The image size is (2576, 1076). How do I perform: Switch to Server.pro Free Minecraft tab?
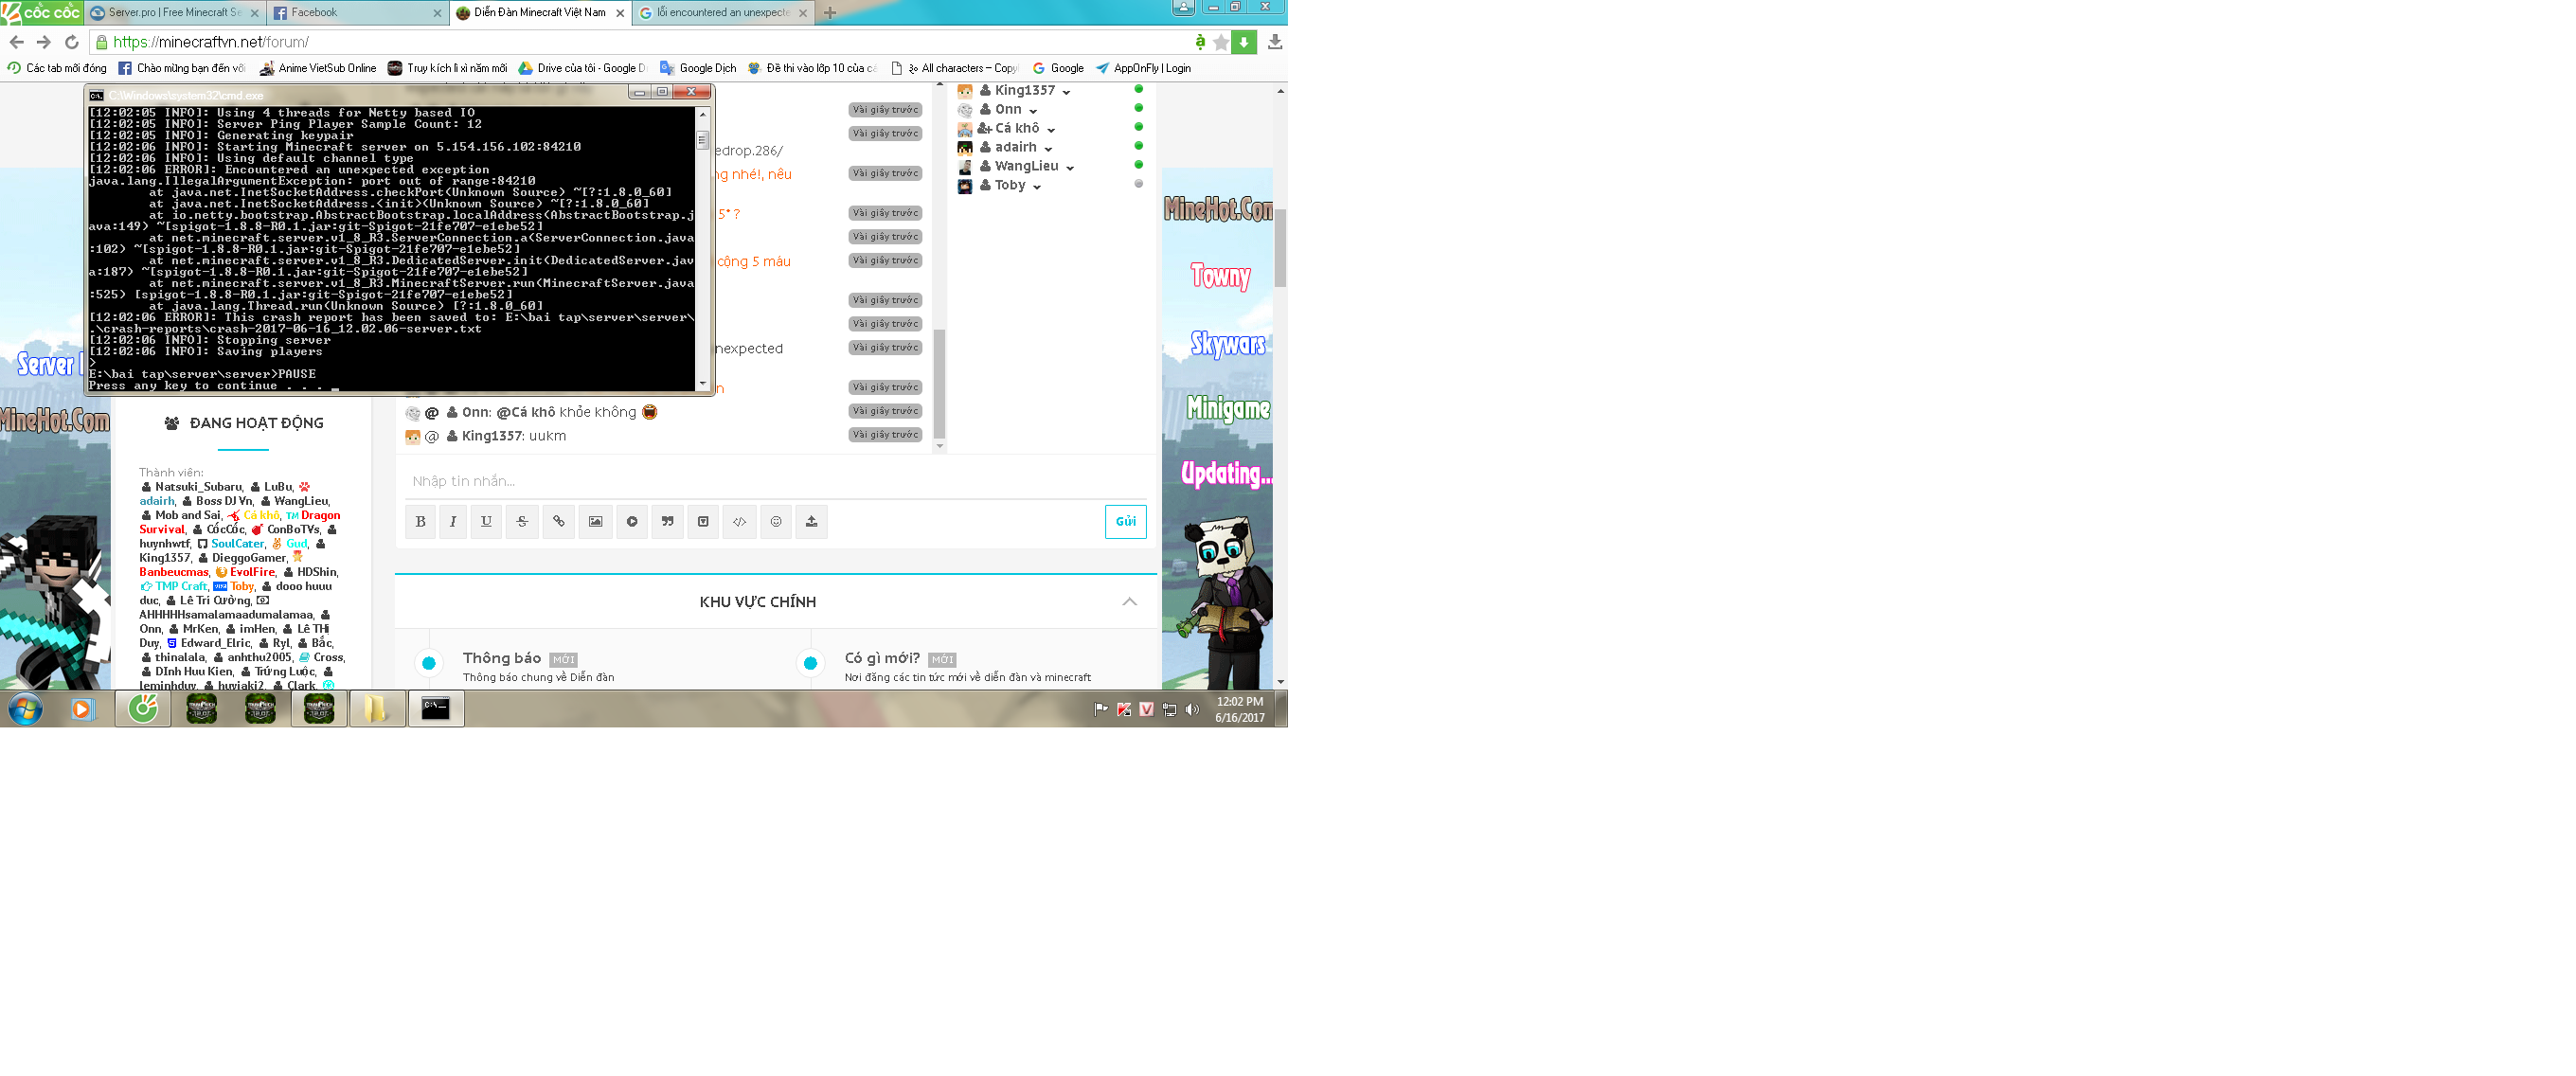tap(174, 13)
